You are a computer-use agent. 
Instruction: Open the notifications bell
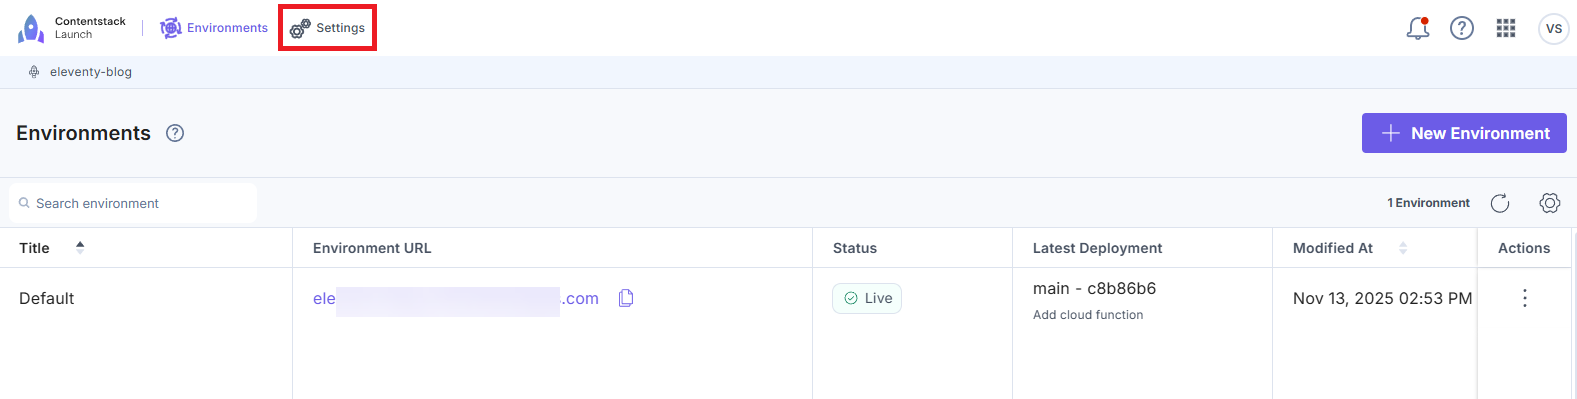click(x=1418, y=28)
